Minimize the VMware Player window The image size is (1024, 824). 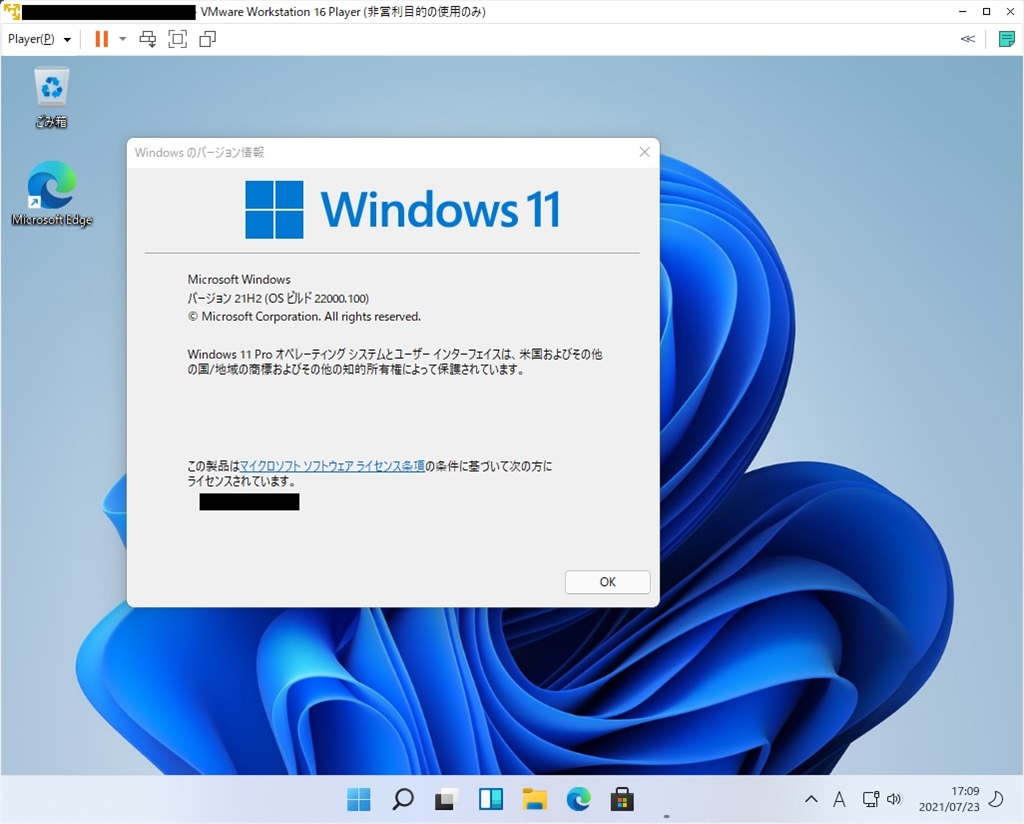point(963,12)
